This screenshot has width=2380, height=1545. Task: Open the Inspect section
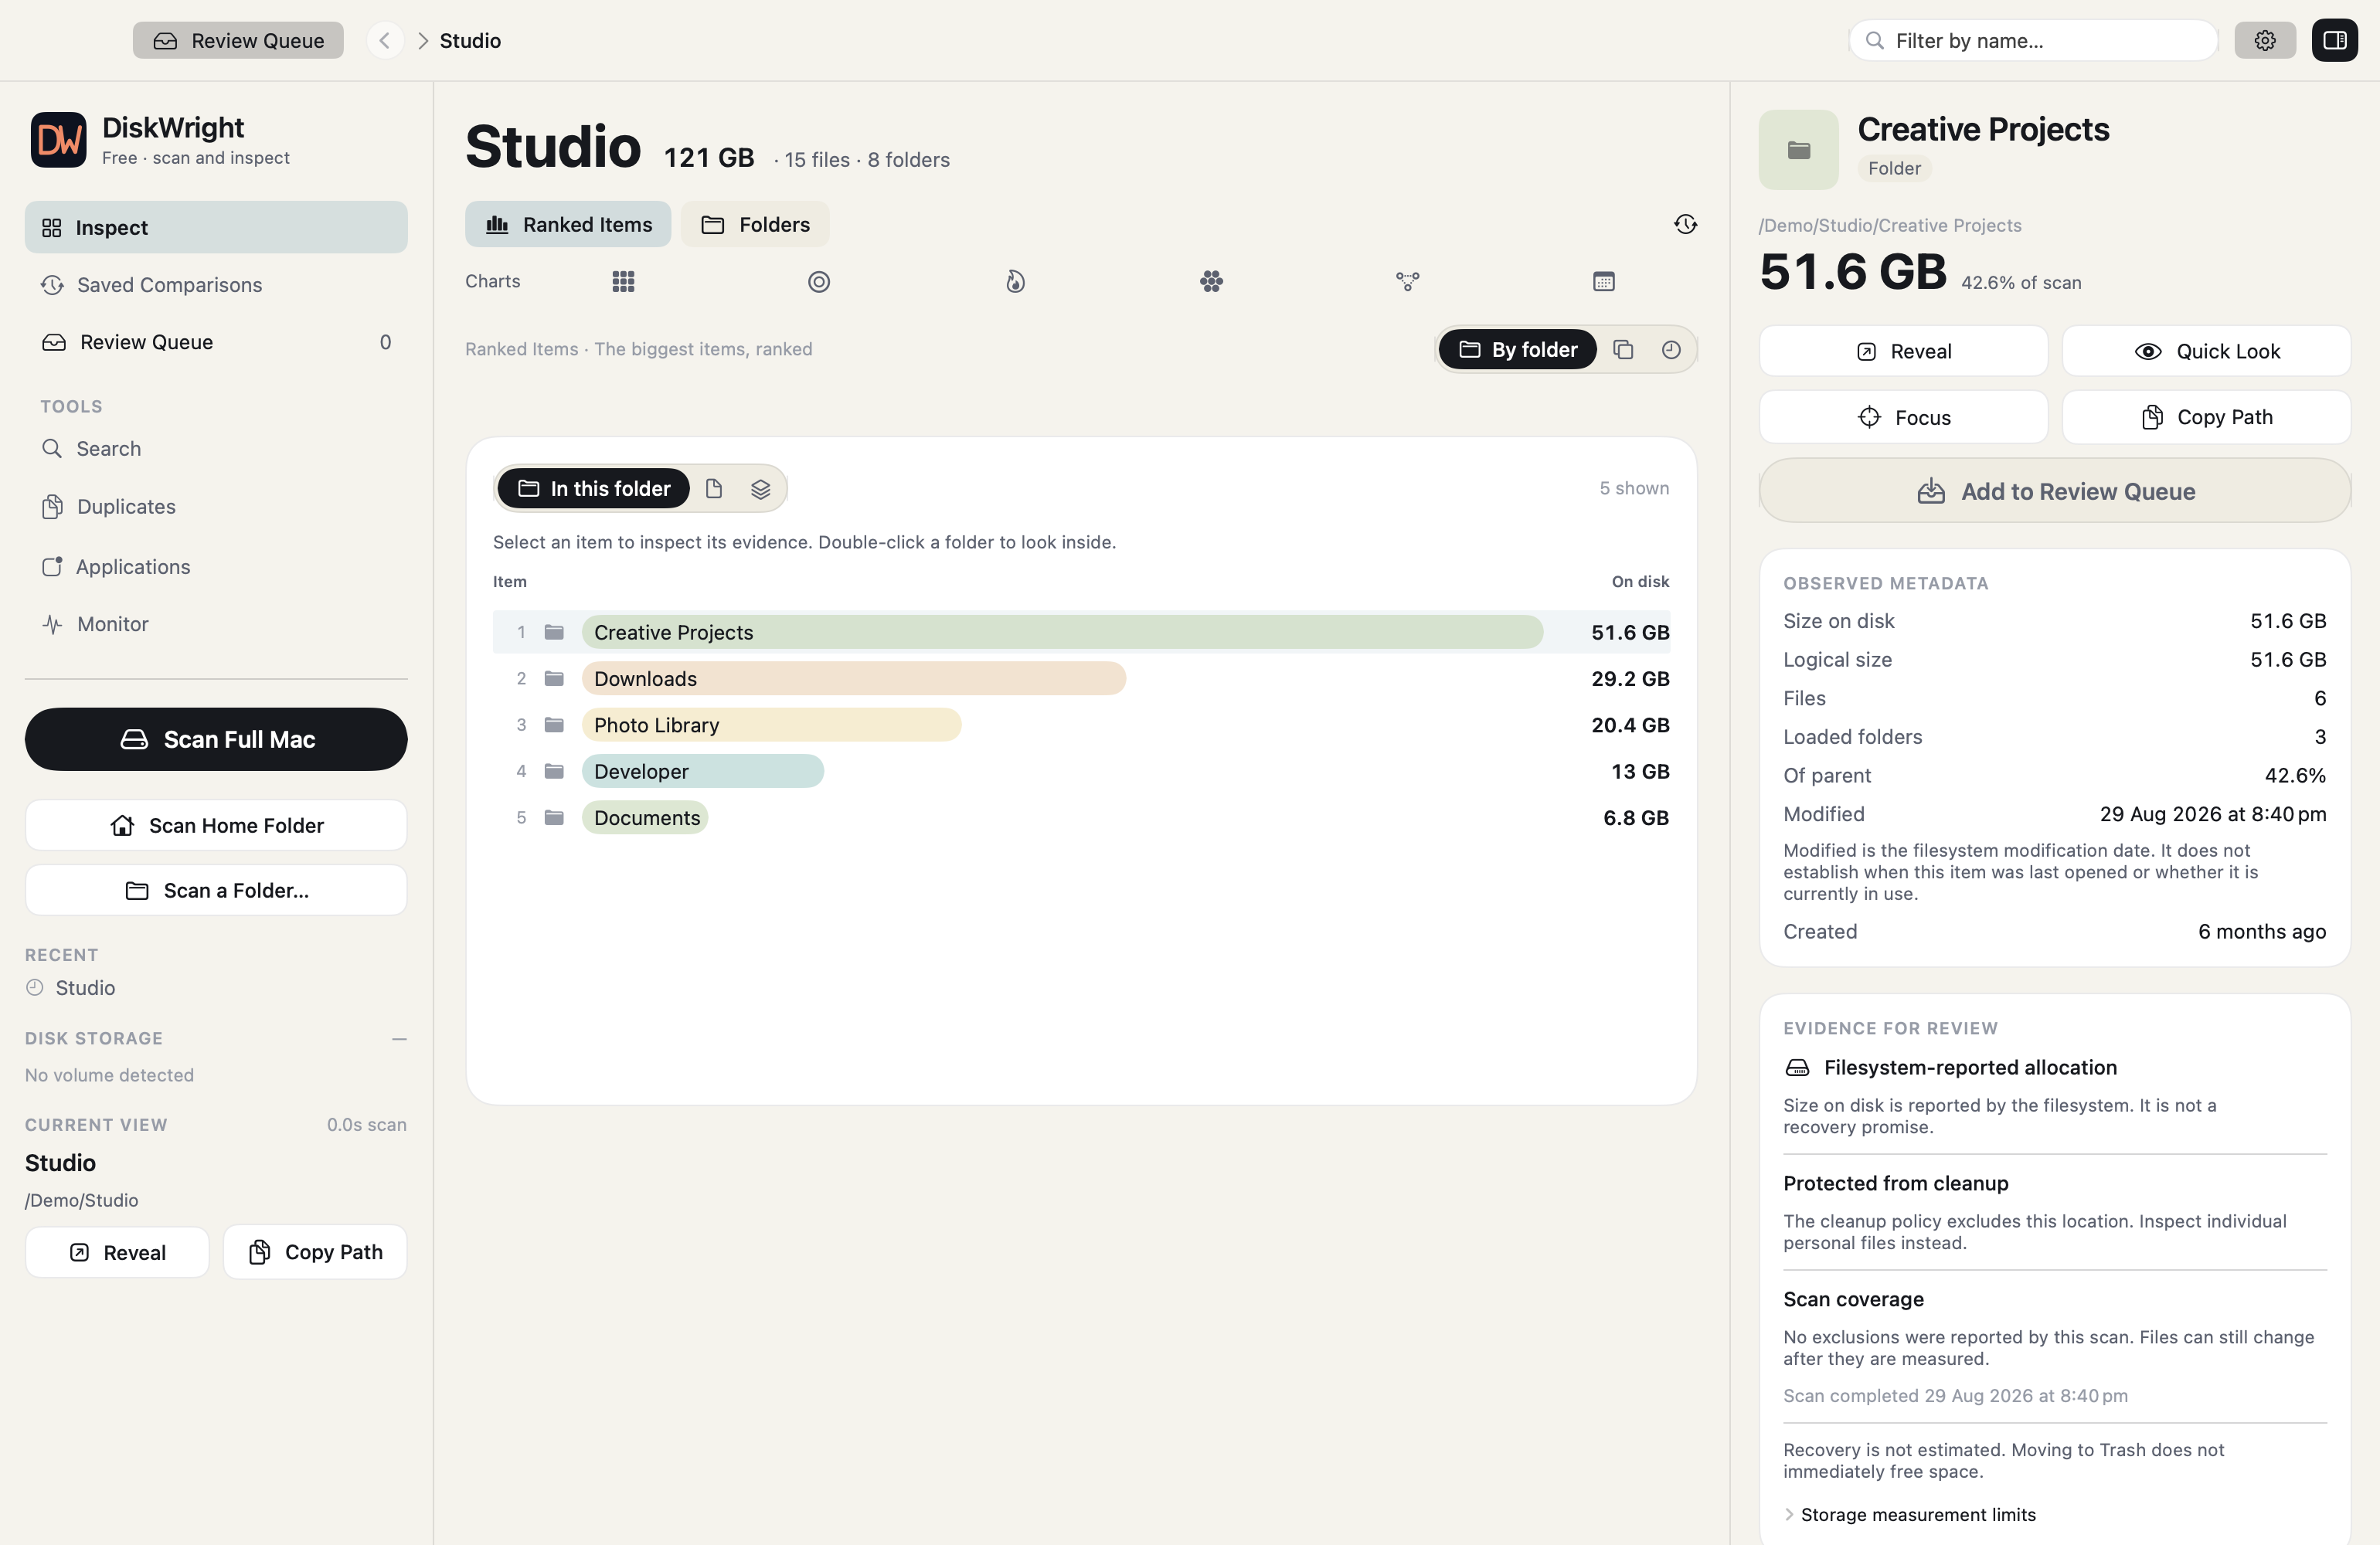[216, 227]
